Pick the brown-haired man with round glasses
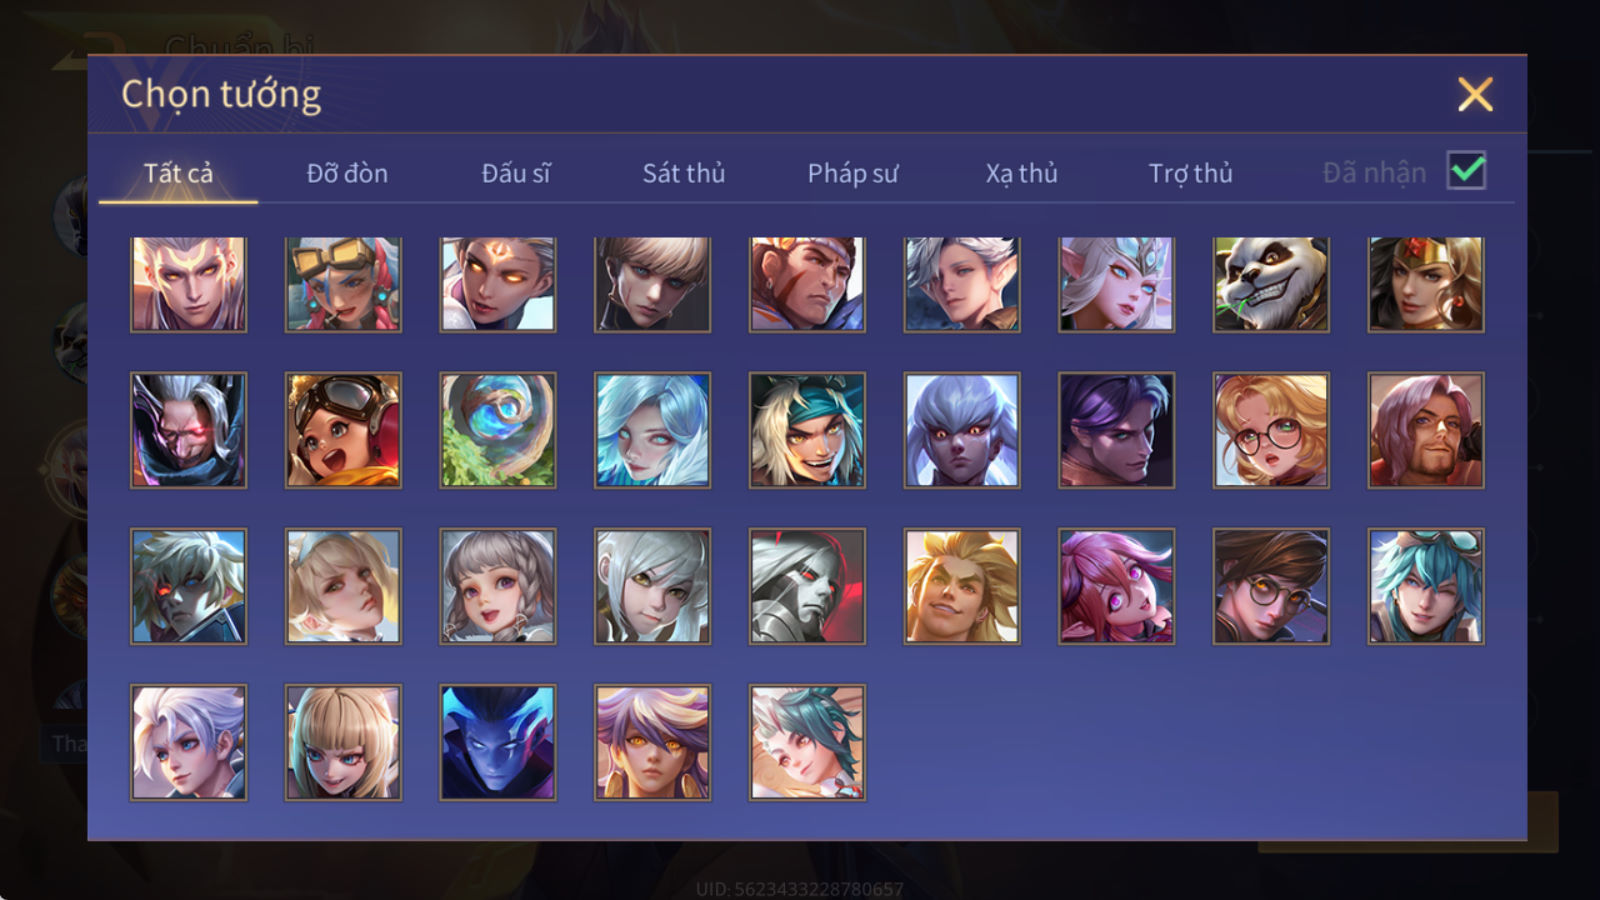The image size is (1600, 900). coord(1271,586)
